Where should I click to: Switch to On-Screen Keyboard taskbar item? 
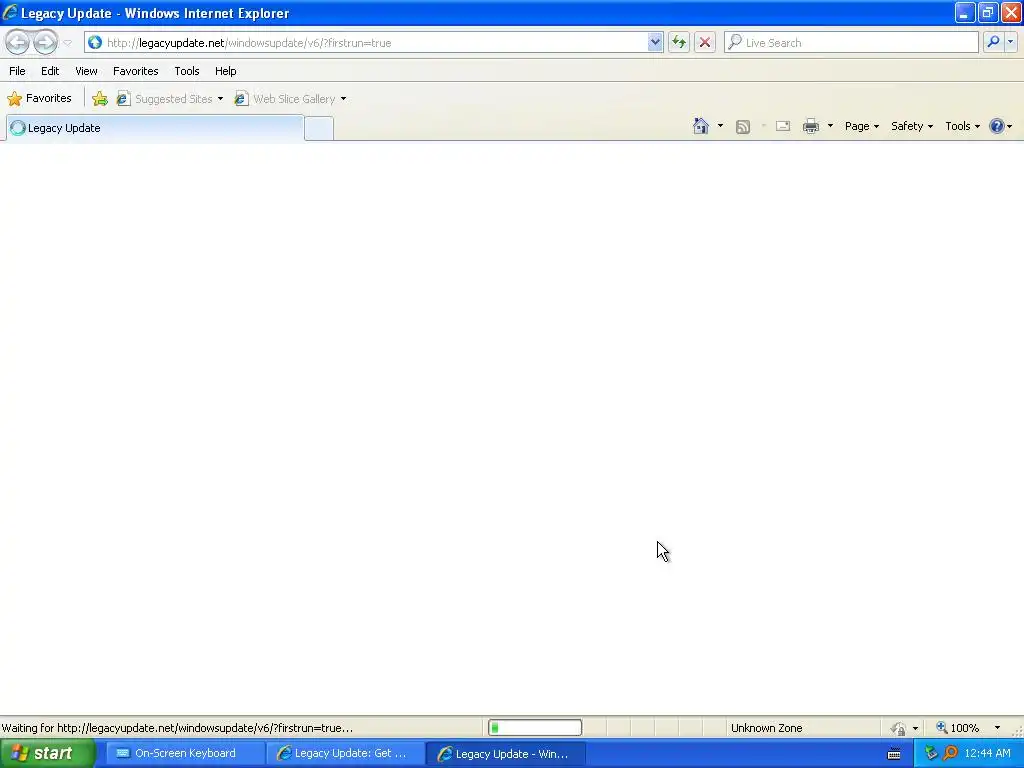[x=184, y=754]
